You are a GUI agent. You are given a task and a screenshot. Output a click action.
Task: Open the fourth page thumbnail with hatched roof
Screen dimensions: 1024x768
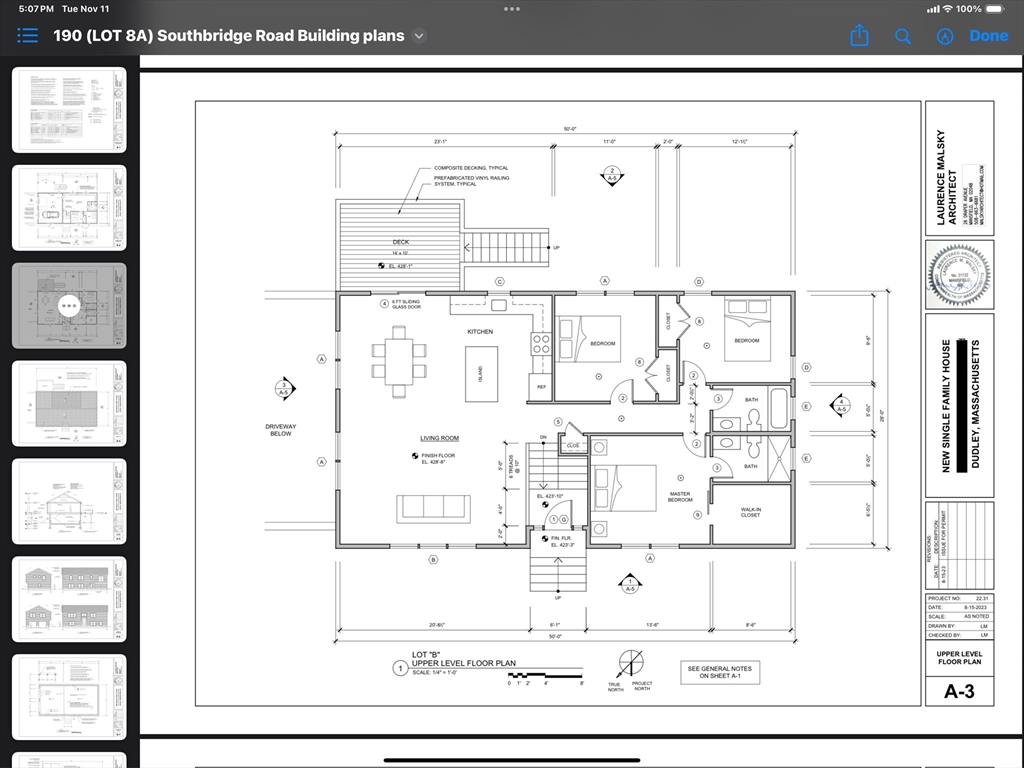(69, 403)
